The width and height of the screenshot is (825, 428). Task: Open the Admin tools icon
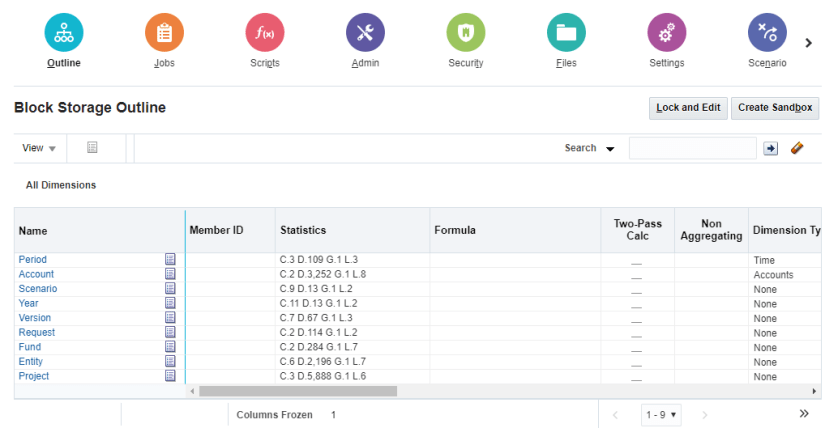[x=365, y=33]
